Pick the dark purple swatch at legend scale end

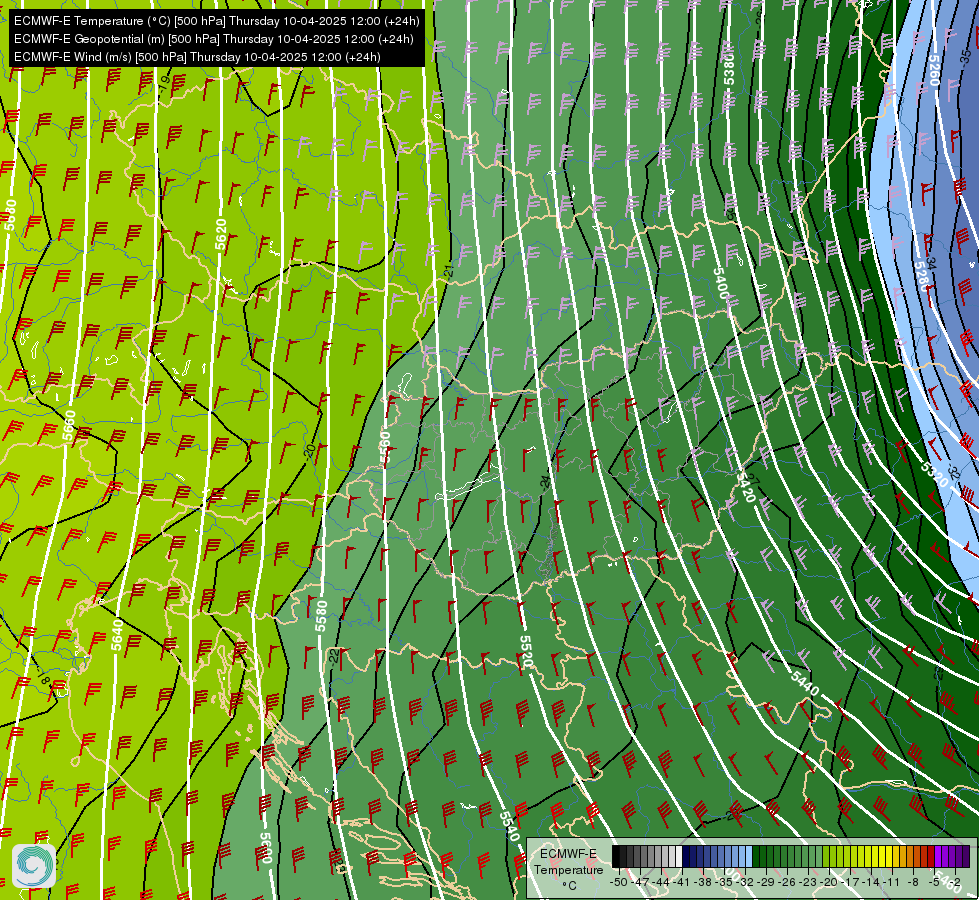[966, 856]
